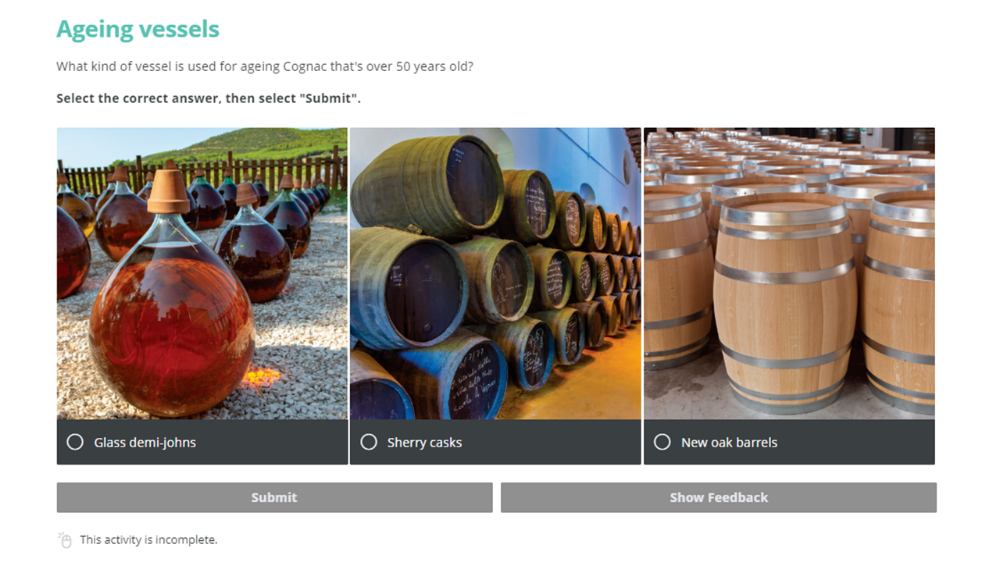Choose the Sherry casks radio option
This screenshot has width=1000, height=562.
pos(368,442)
